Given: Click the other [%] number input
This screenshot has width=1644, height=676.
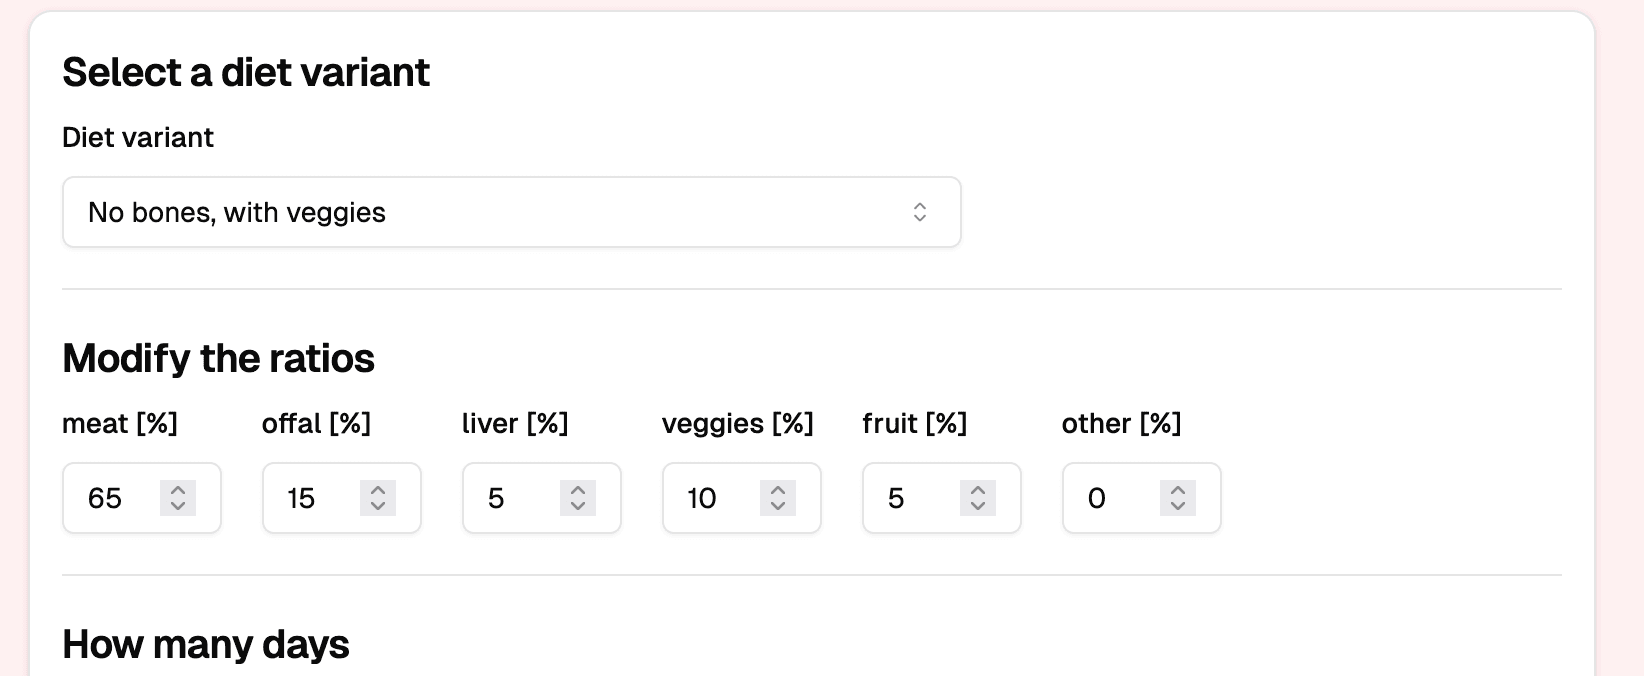Looking at the screenshot, I should (x=1112, y=498).
